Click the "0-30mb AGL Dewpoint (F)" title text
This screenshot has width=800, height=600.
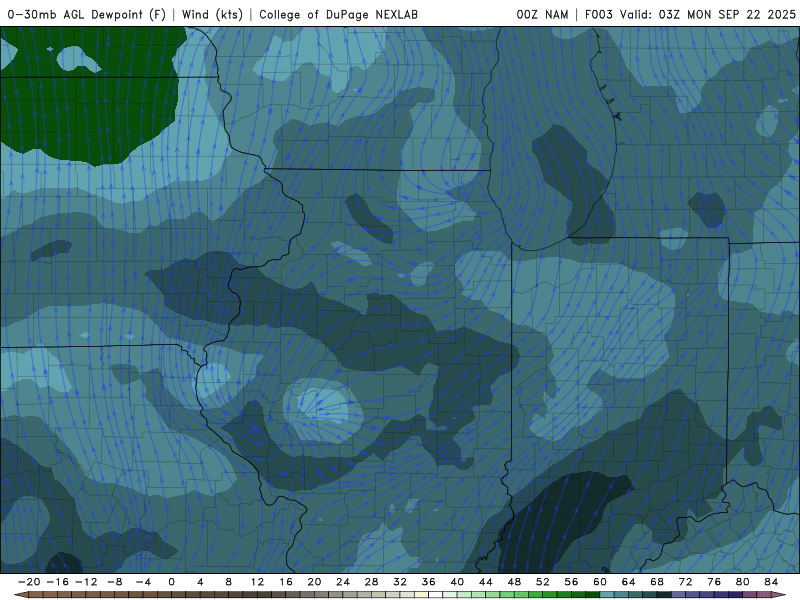[x=87, y=14]
